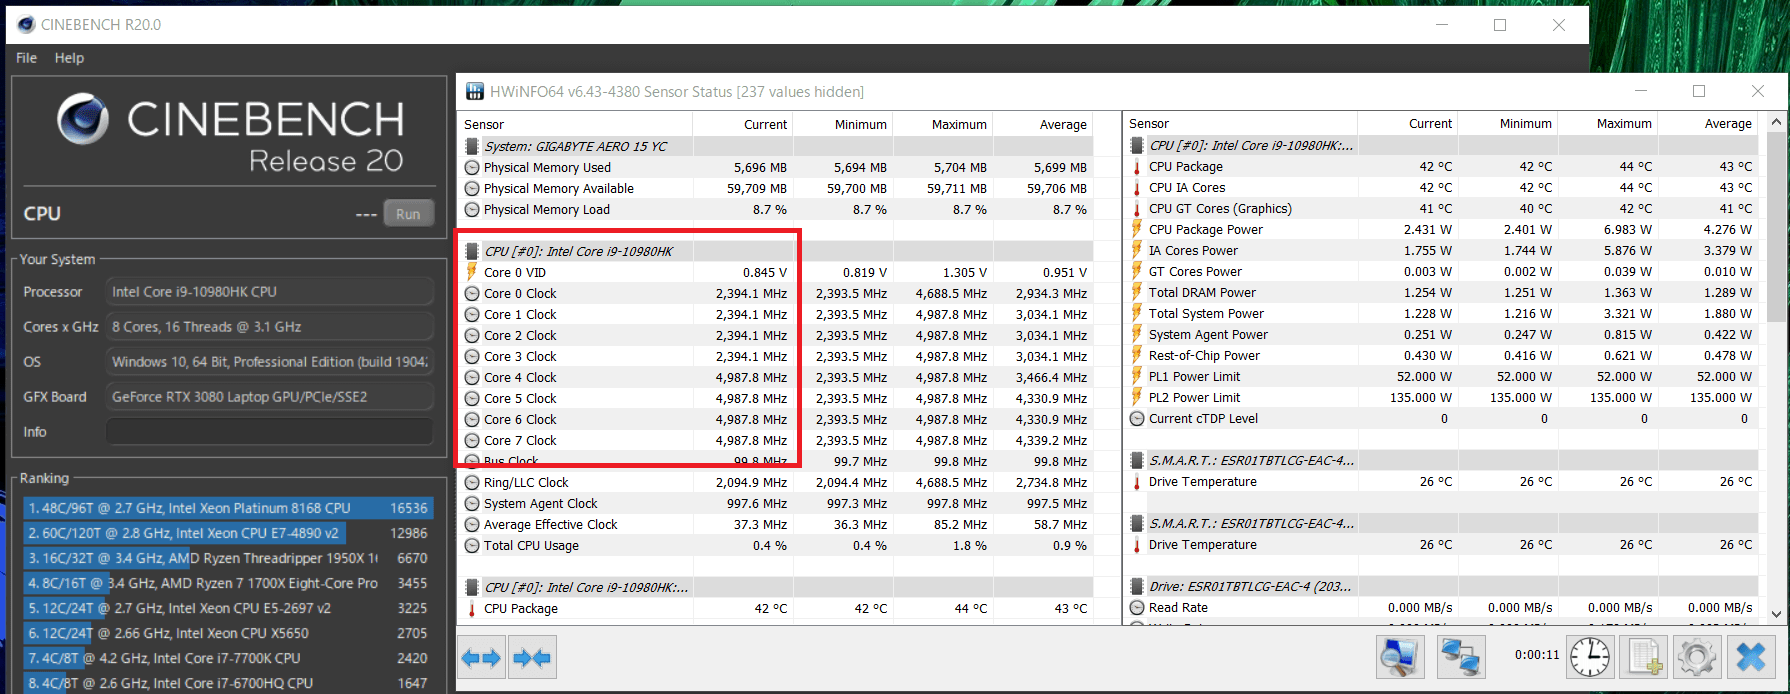Image resolution: width=1790 pixels, height=694 pixels.
Task: Select the System Agent Power row
Action: [x=1441, y=334]
